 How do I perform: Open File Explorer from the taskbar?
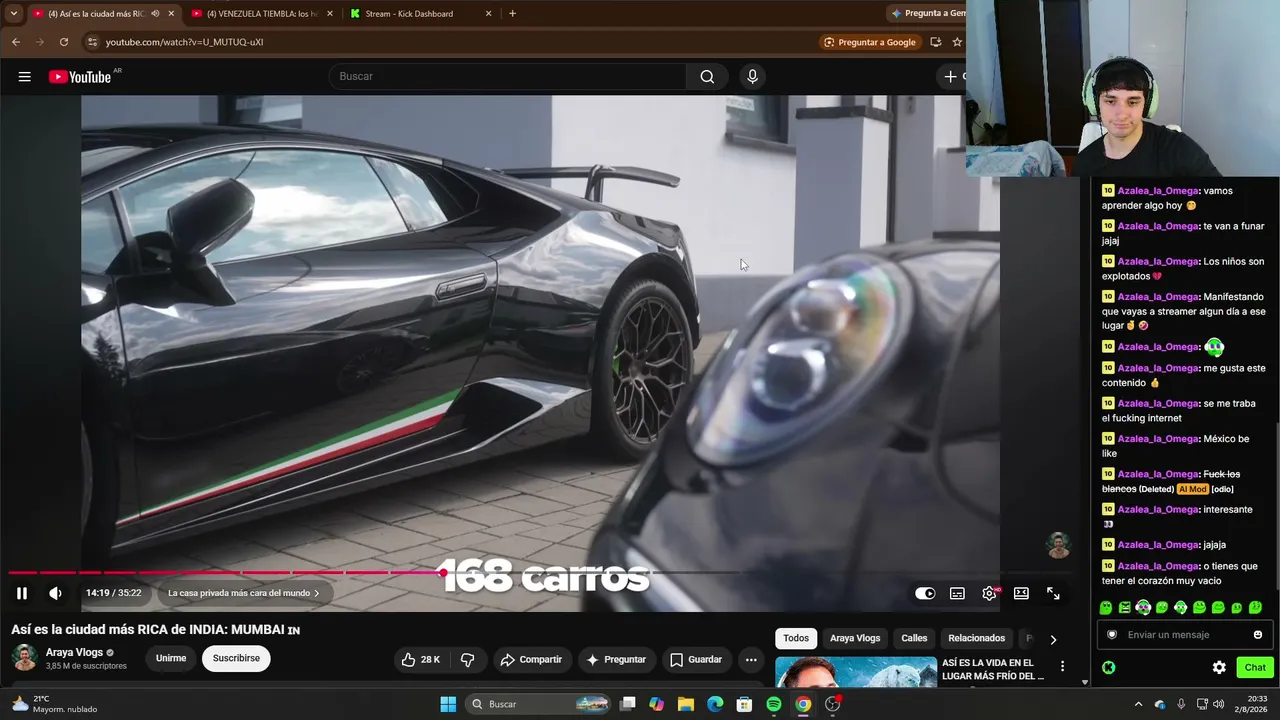pos(686,704)
